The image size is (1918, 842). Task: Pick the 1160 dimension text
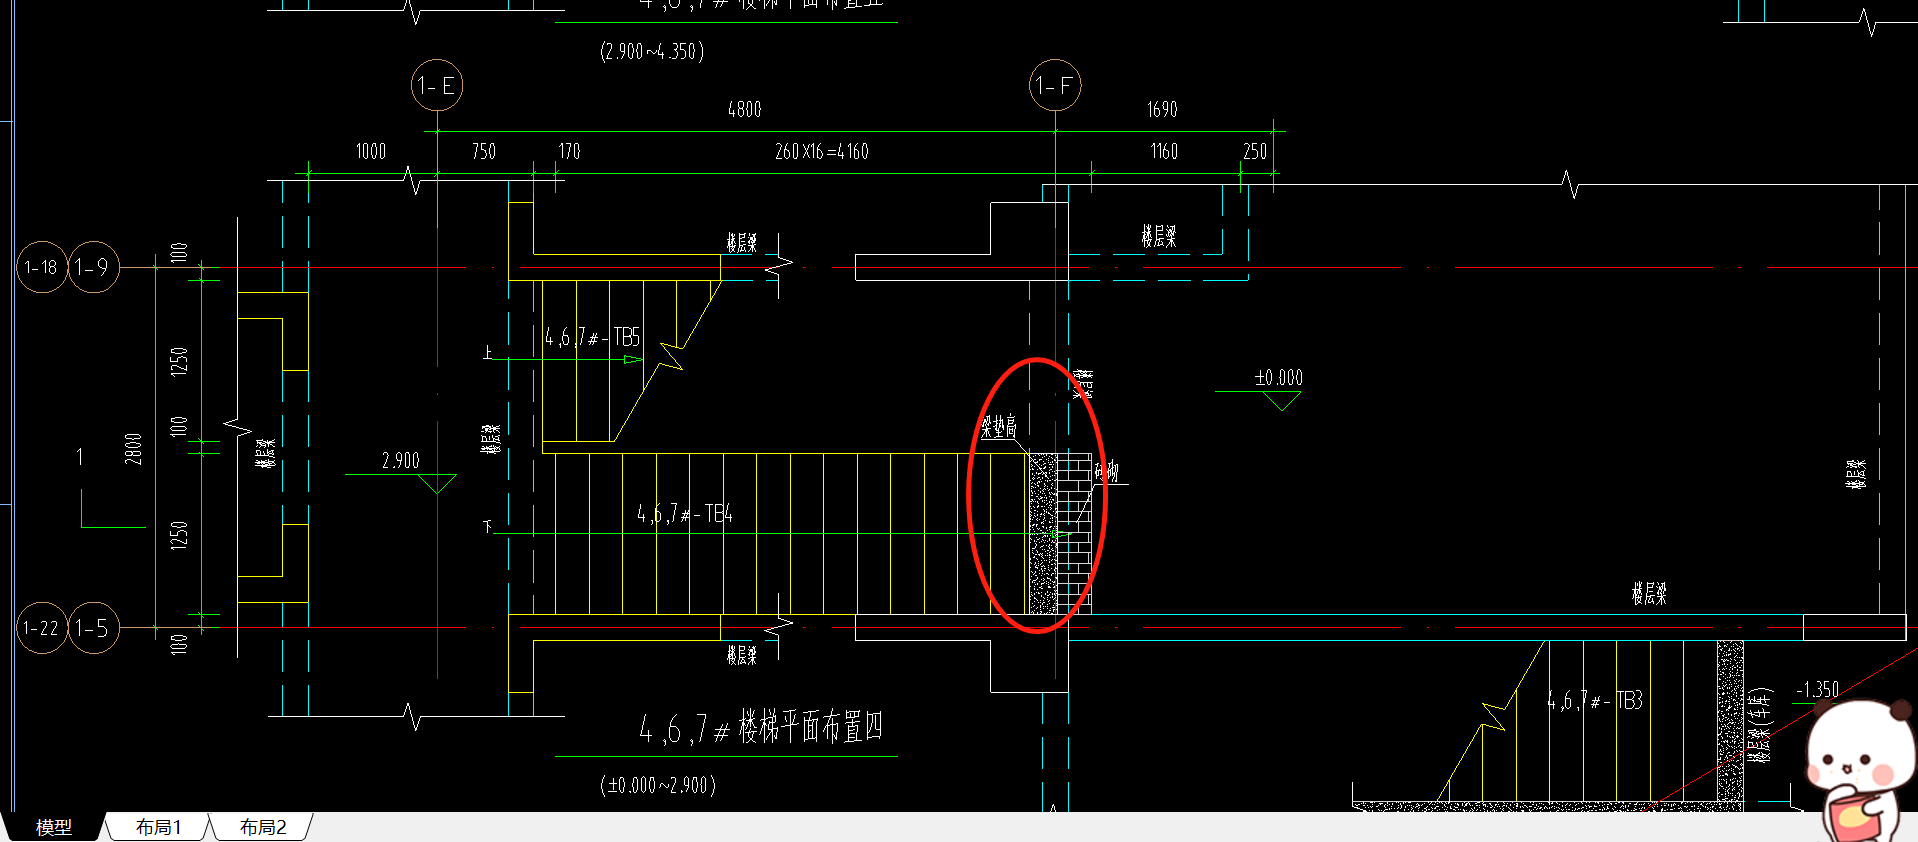pos(1164,151)
